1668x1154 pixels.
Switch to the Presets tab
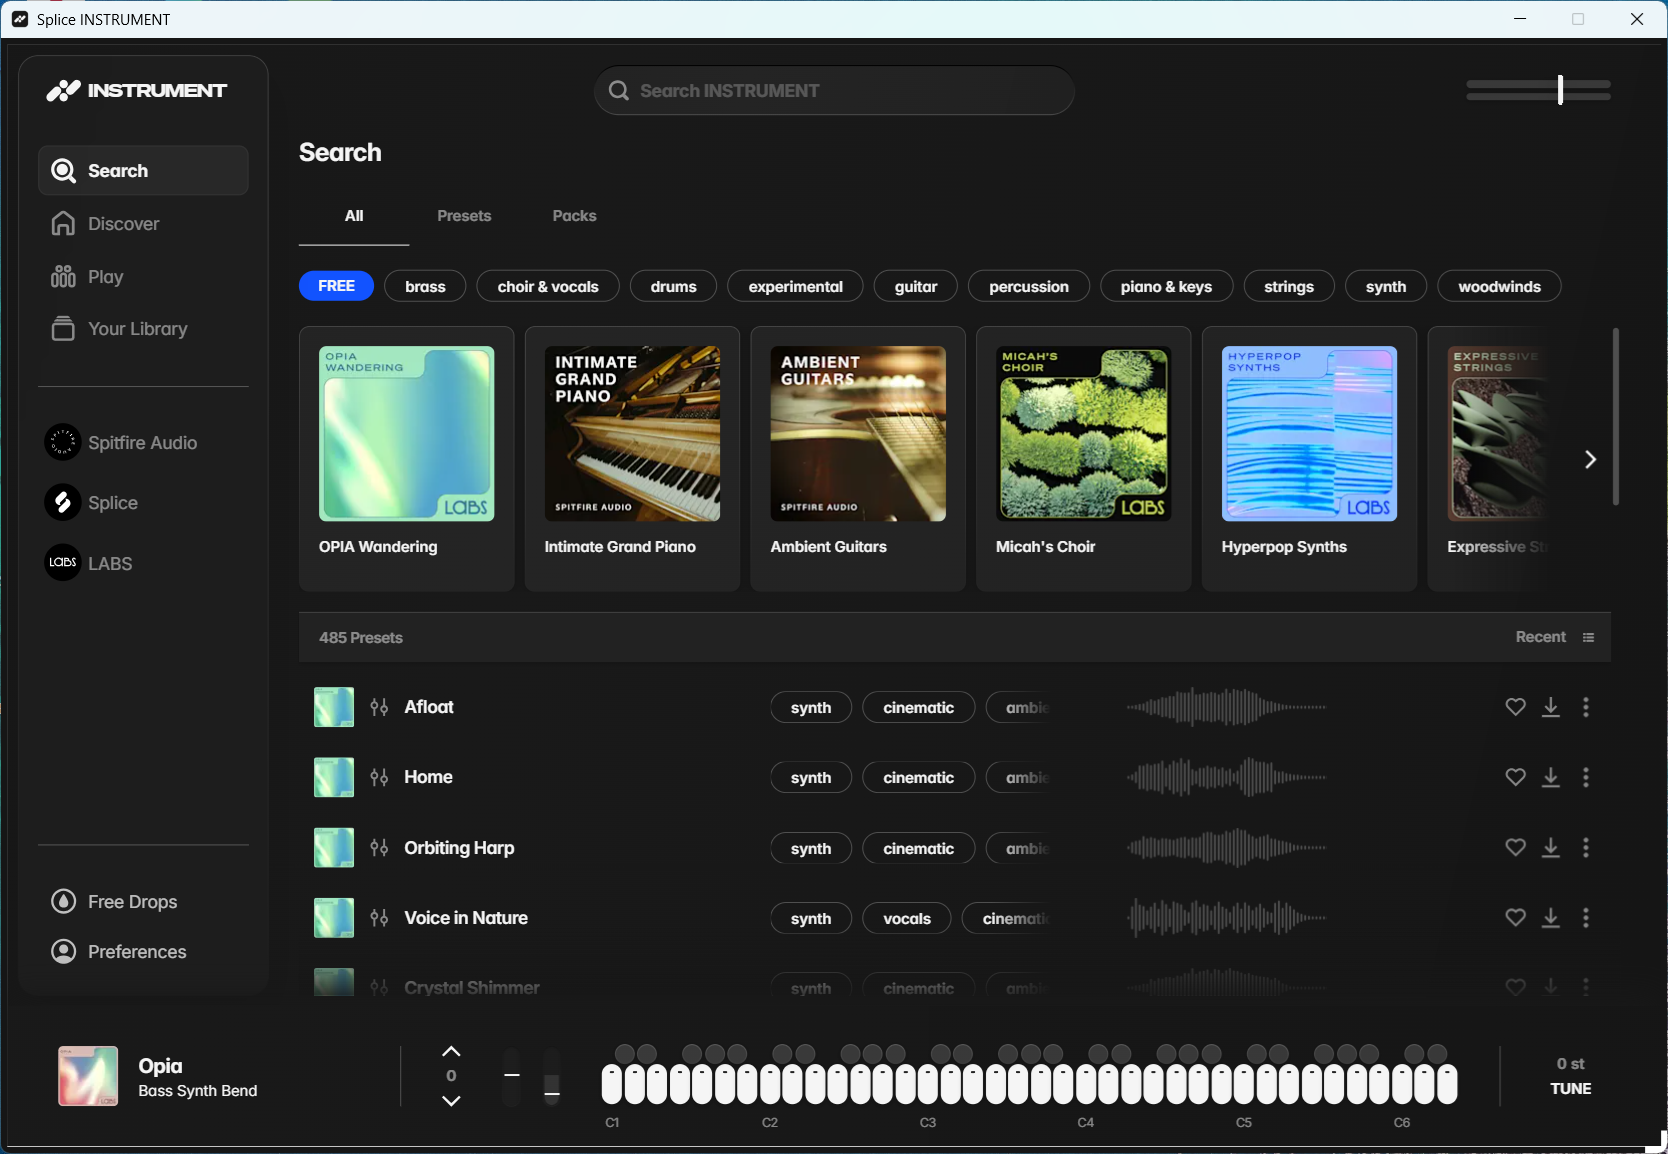(x=464, y=216)
